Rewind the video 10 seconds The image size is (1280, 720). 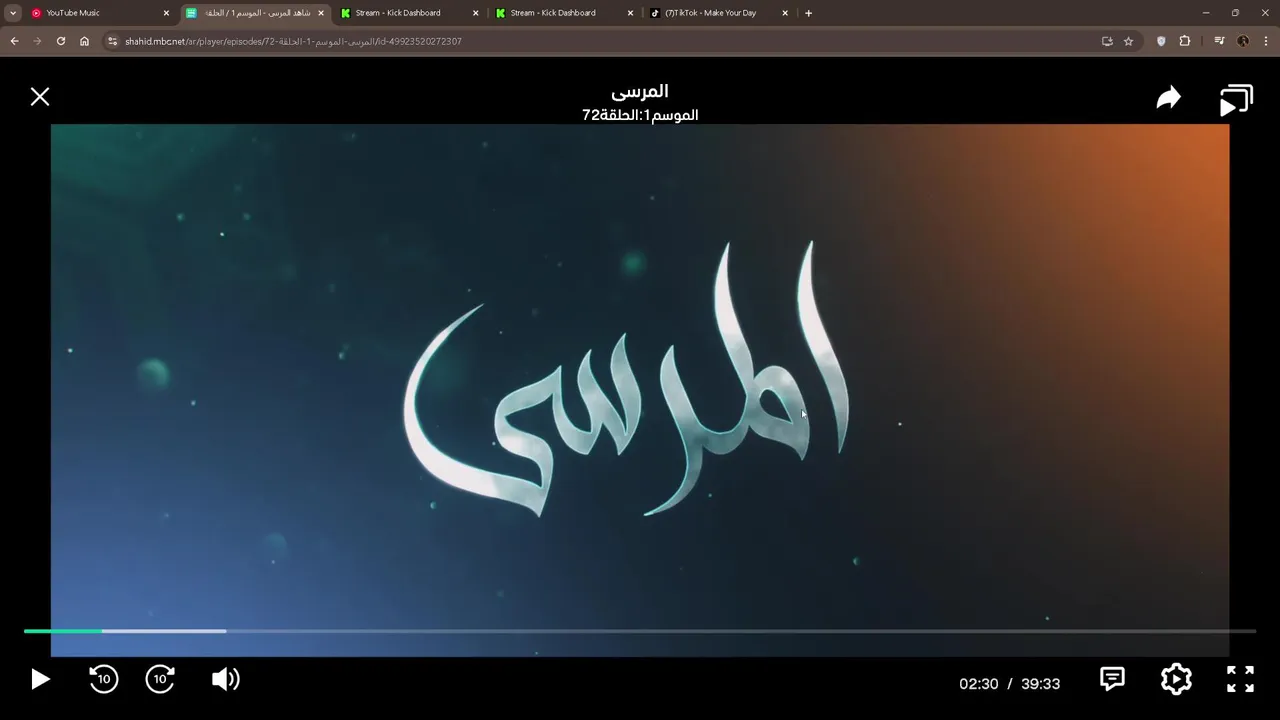pos(103,679)
